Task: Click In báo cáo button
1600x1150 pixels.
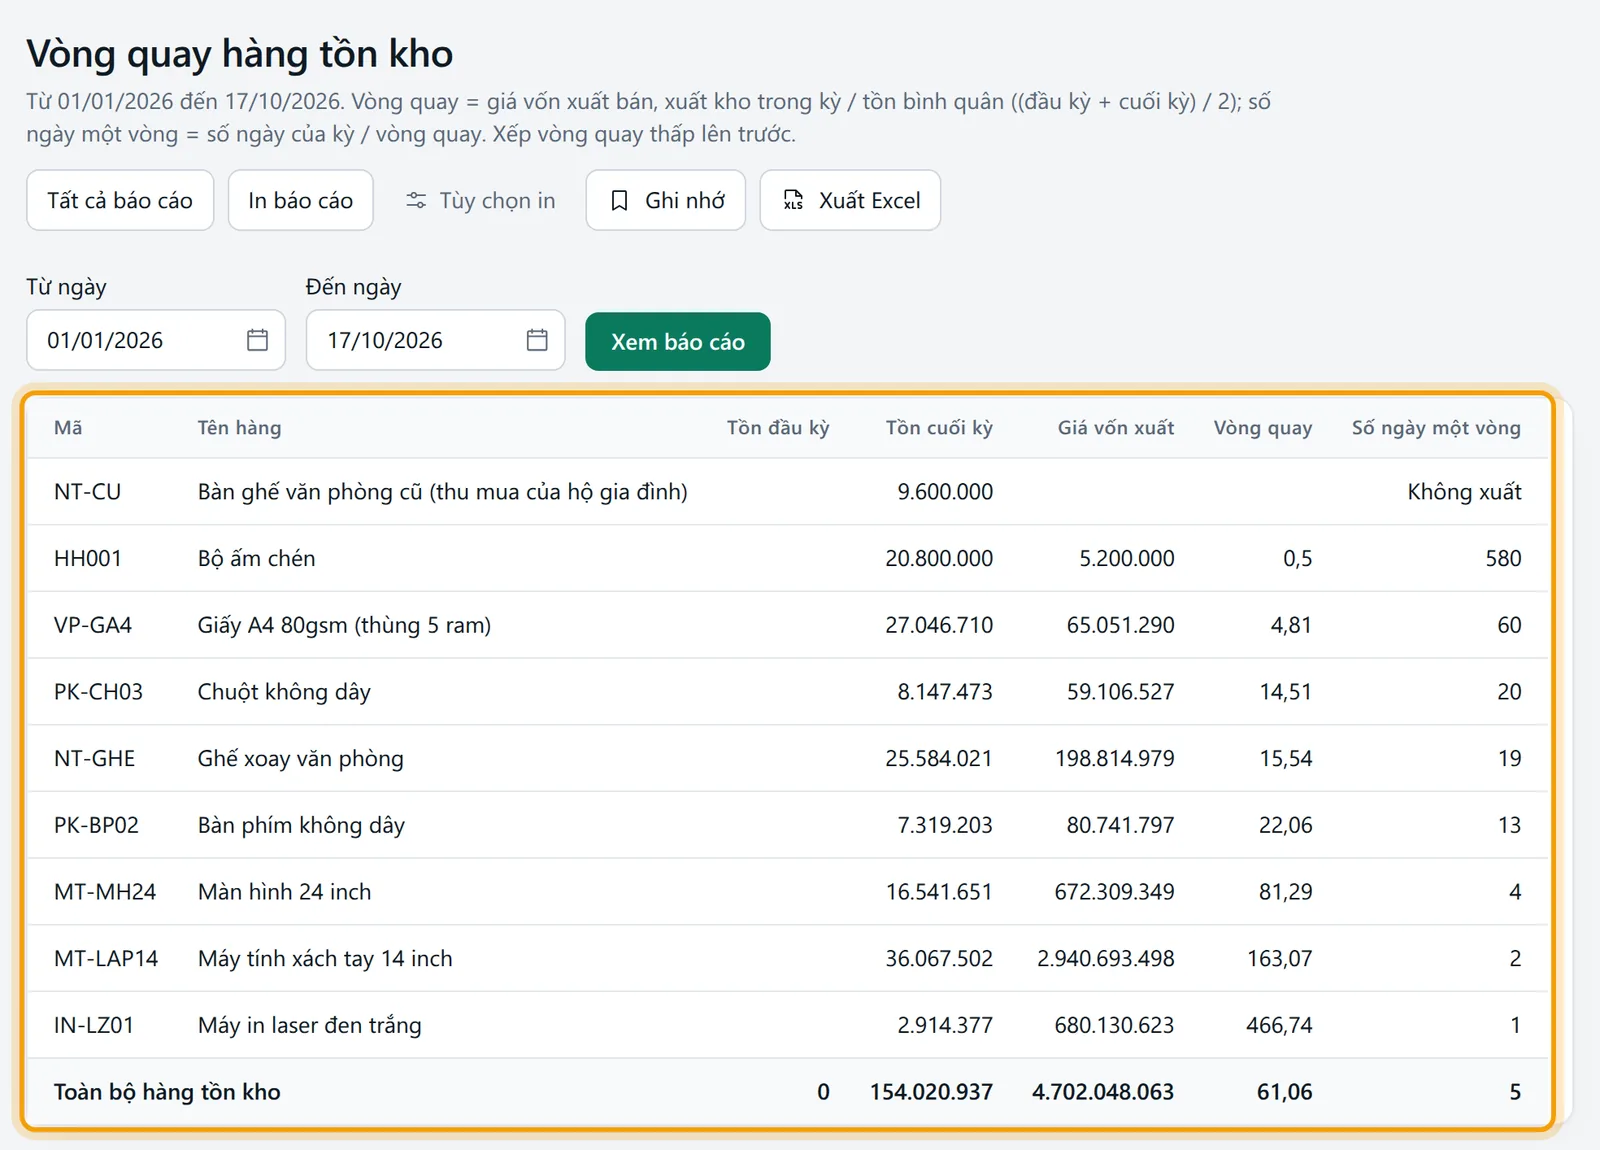Action: coord(300,200)
